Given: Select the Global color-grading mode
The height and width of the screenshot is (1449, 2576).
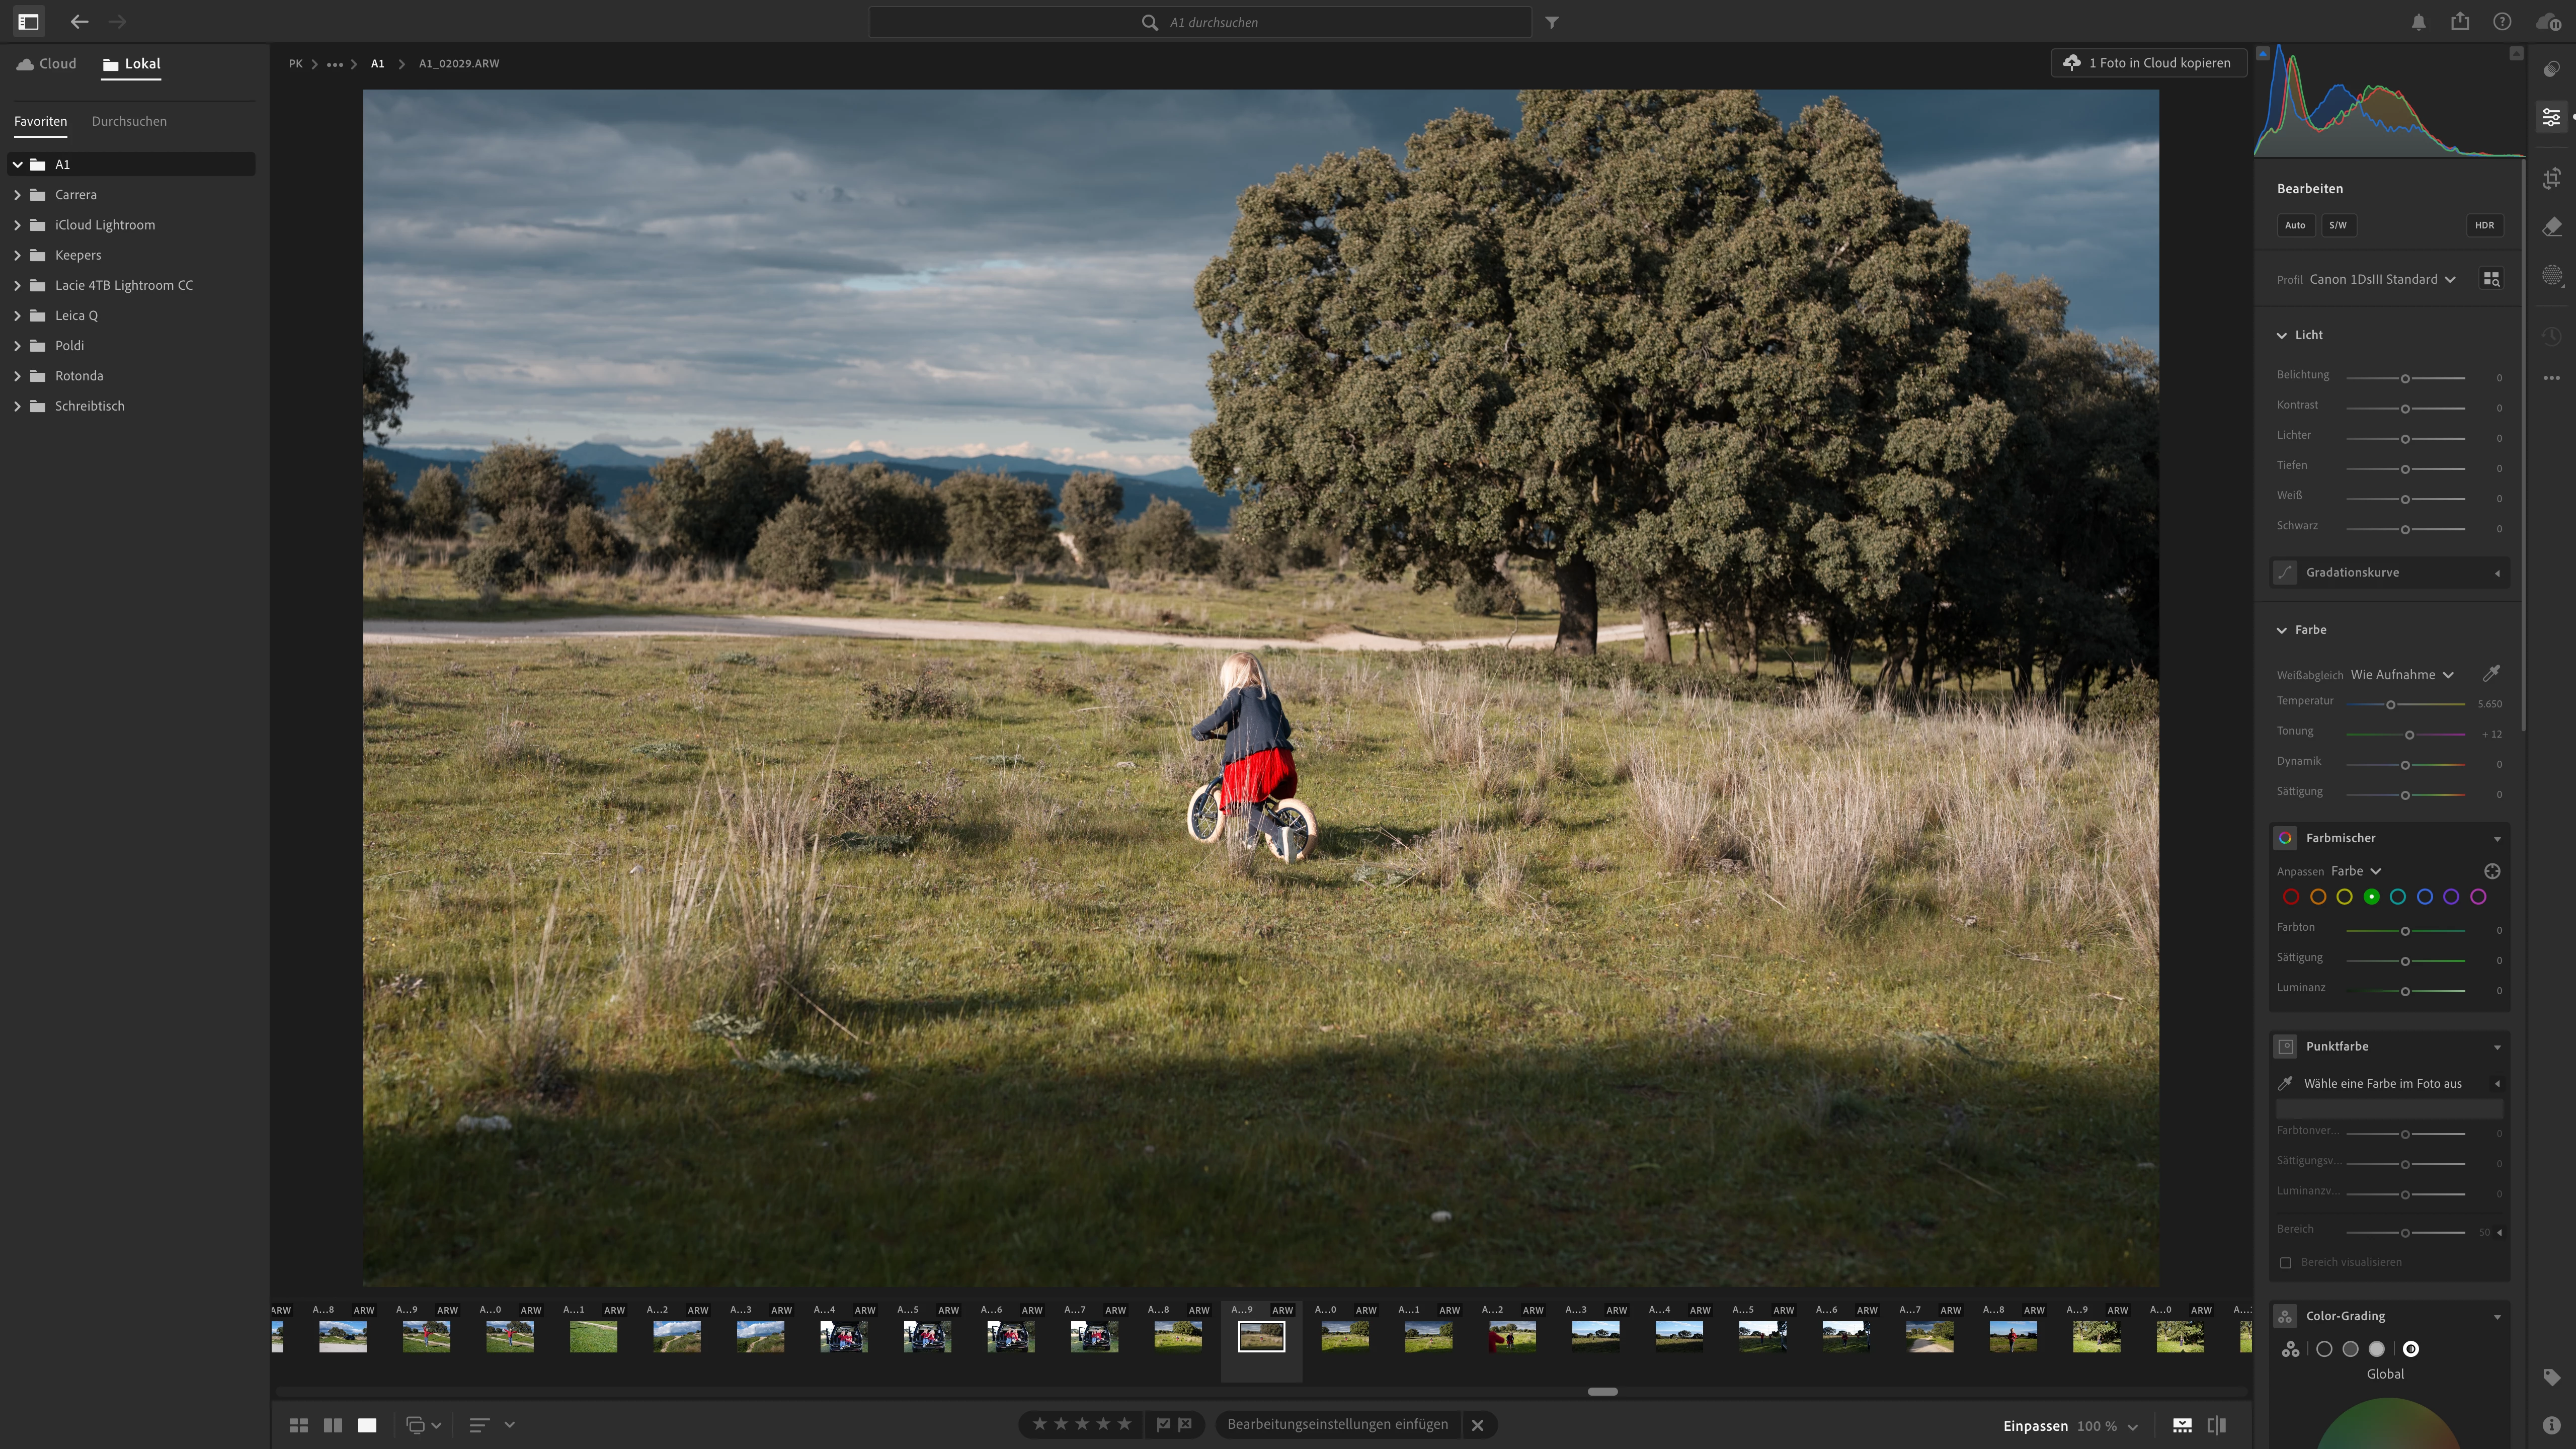Looking at the screenshot, I should 2410,1349.
